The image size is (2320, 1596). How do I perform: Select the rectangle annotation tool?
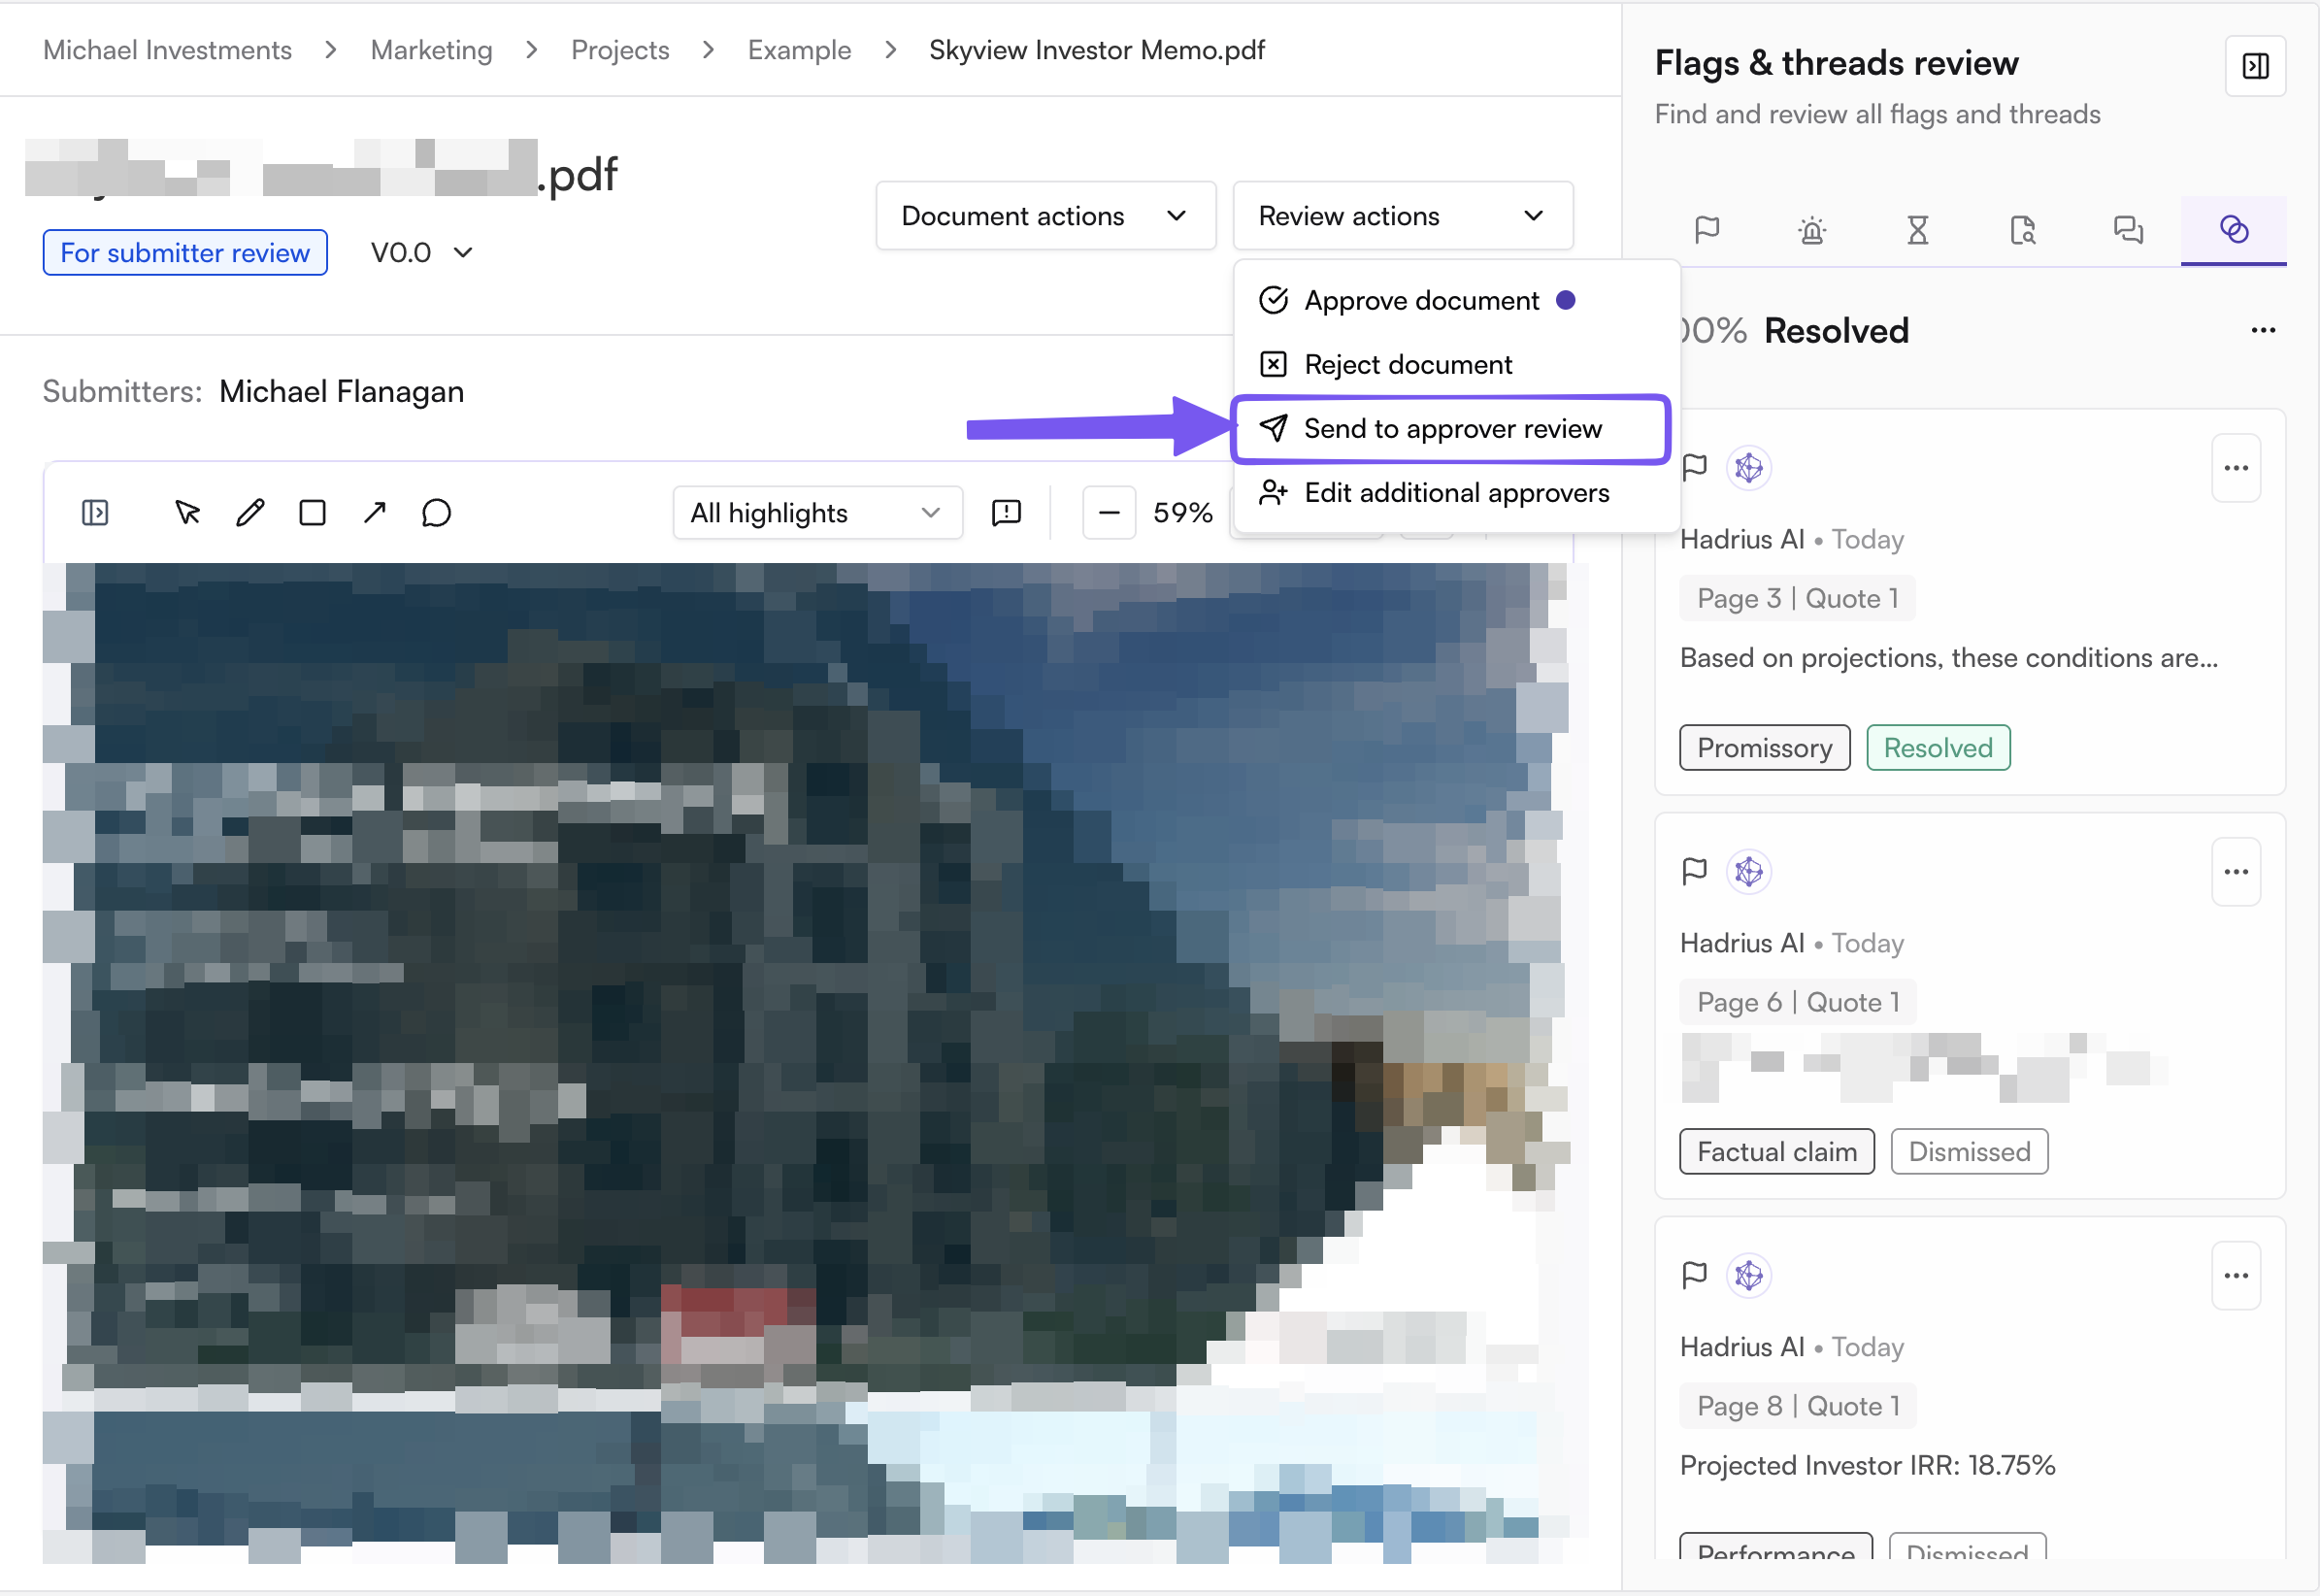tap(312, 513)
